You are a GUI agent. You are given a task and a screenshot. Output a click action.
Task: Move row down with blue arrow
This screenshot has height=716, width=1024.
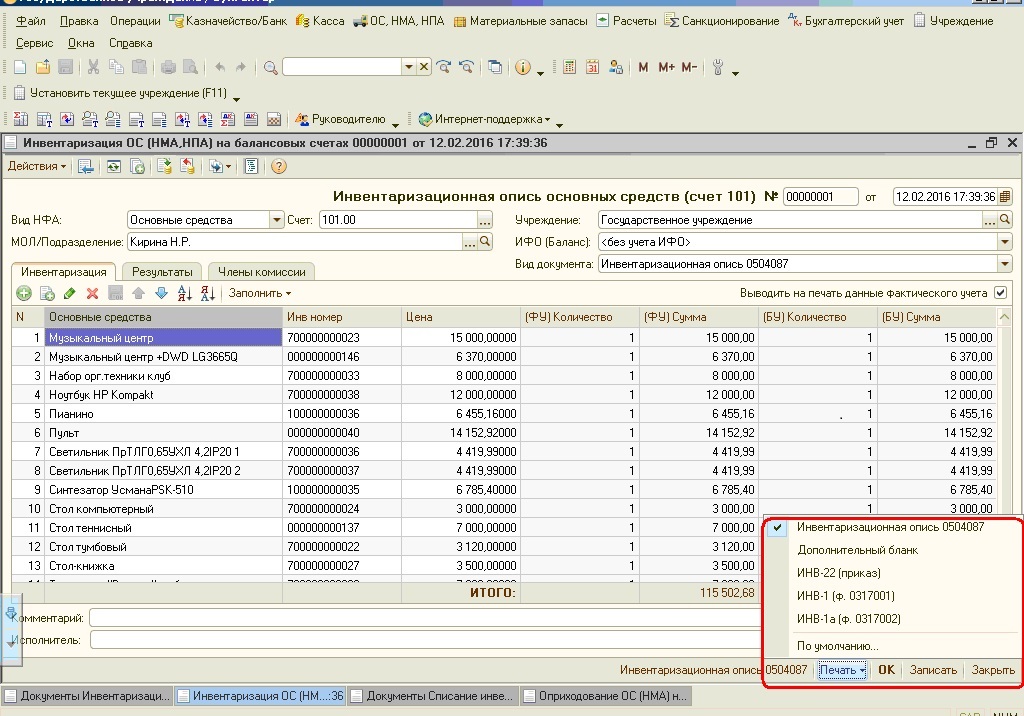[161, 293]
